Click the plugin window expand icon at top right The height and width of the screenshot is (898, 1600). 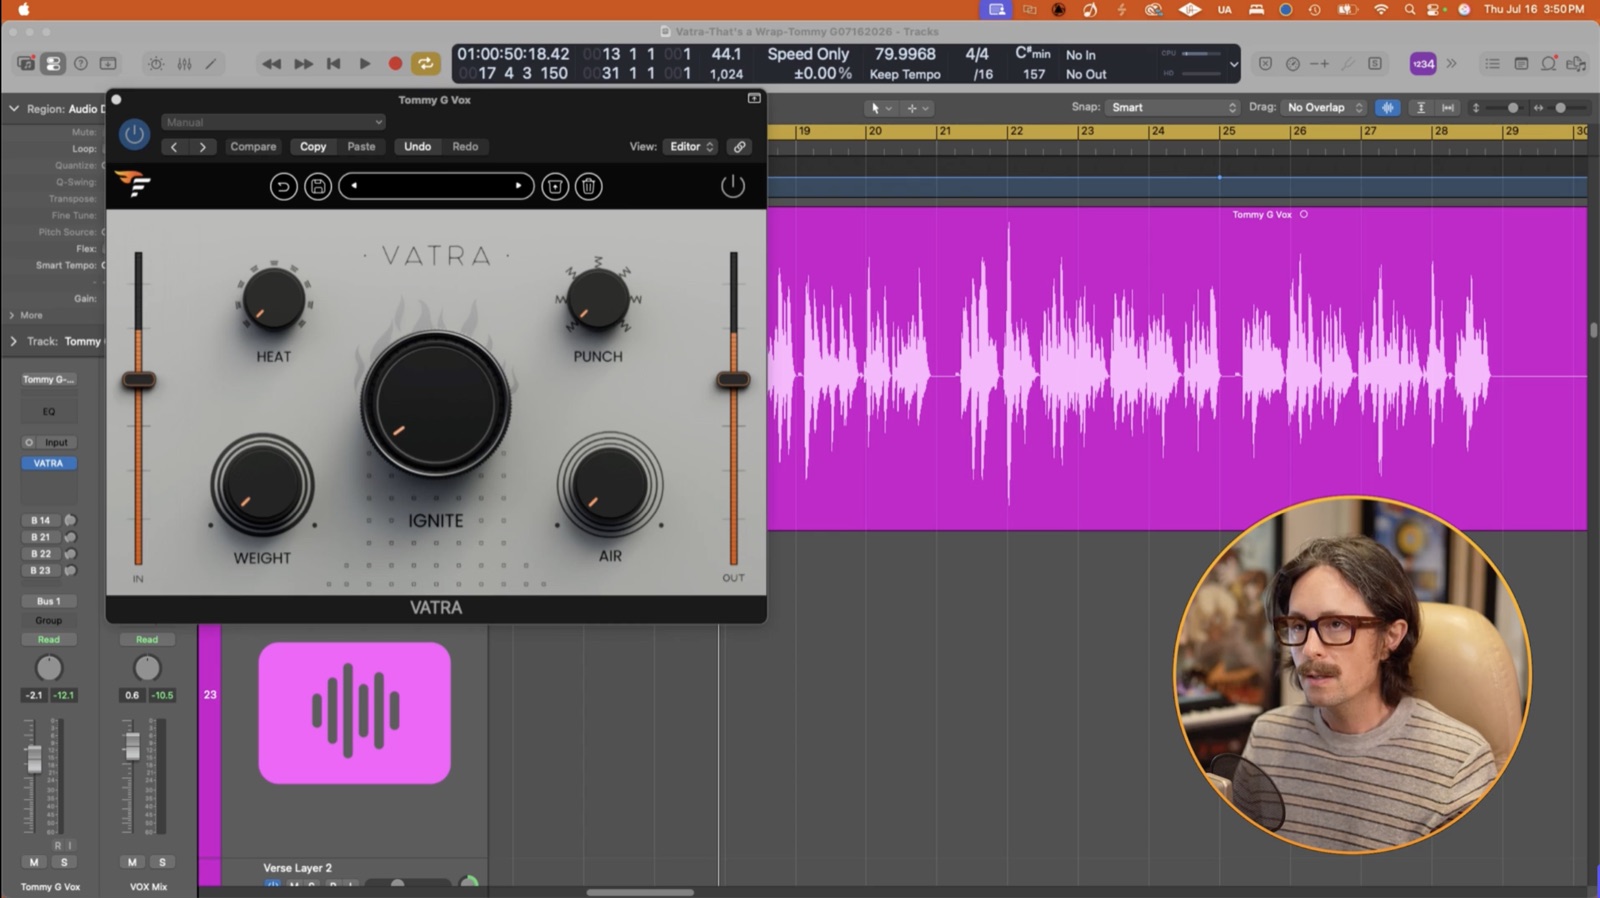point(754,99)
